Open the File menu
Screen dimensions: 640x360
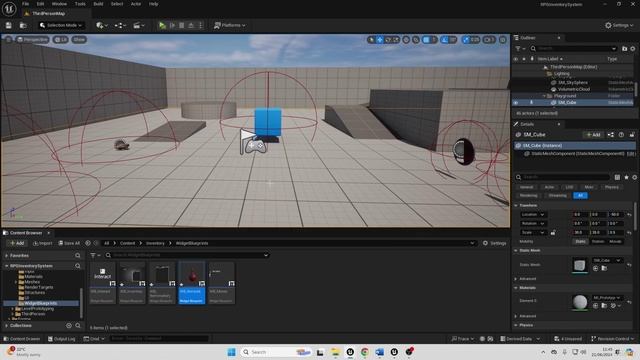tap(25, 4)
